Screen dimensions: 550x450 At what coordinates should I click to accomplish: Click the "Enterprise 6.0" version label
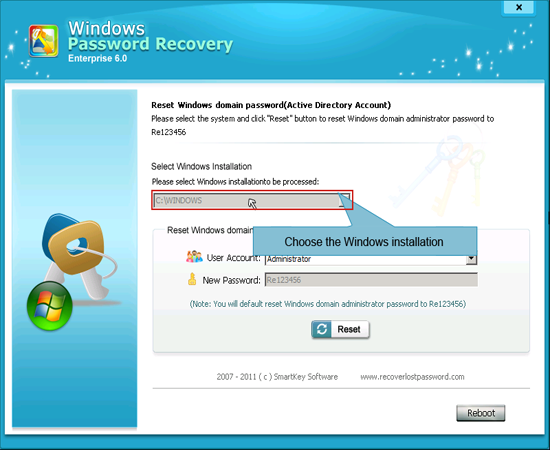98,58
